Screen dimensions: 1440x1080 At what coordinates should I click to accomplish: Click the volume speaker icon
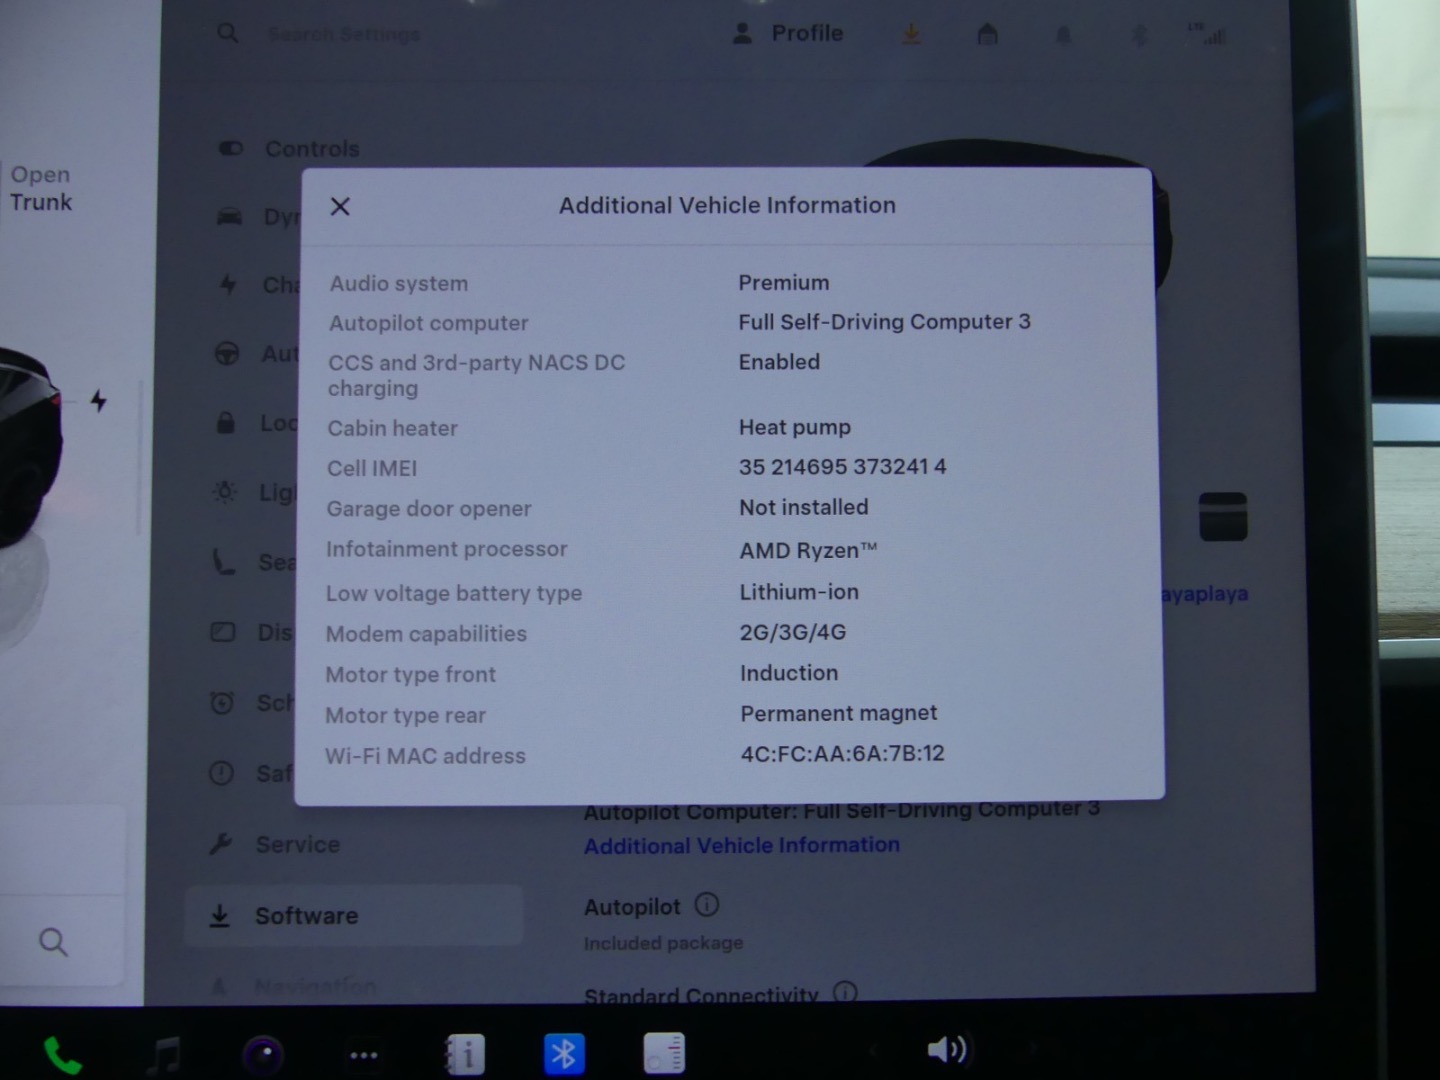pos(946,1049)
